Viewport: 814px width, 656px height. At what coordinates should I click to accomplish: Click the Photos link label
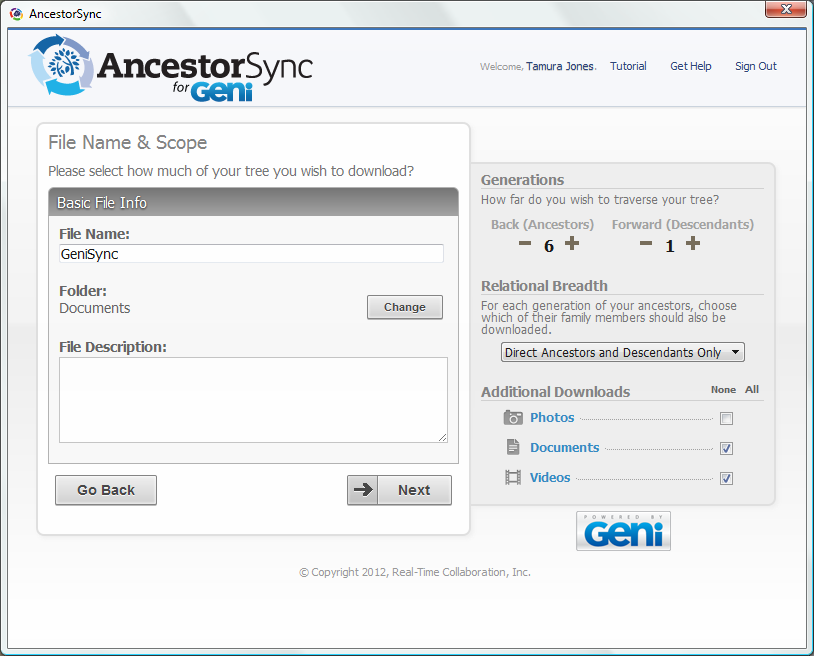(x=552, y=417)
